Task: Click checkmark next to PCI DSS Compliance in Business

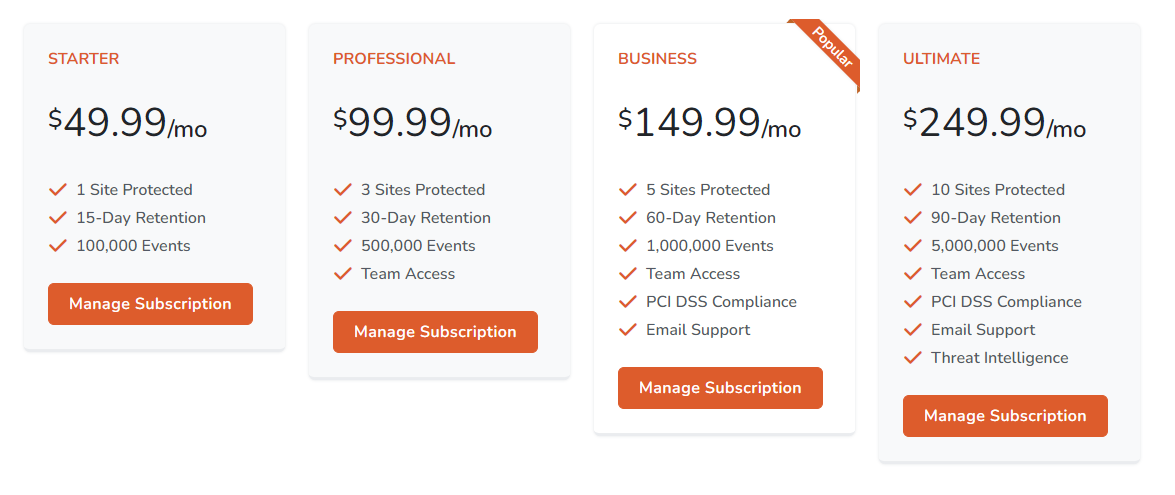Action: (628, 301)
